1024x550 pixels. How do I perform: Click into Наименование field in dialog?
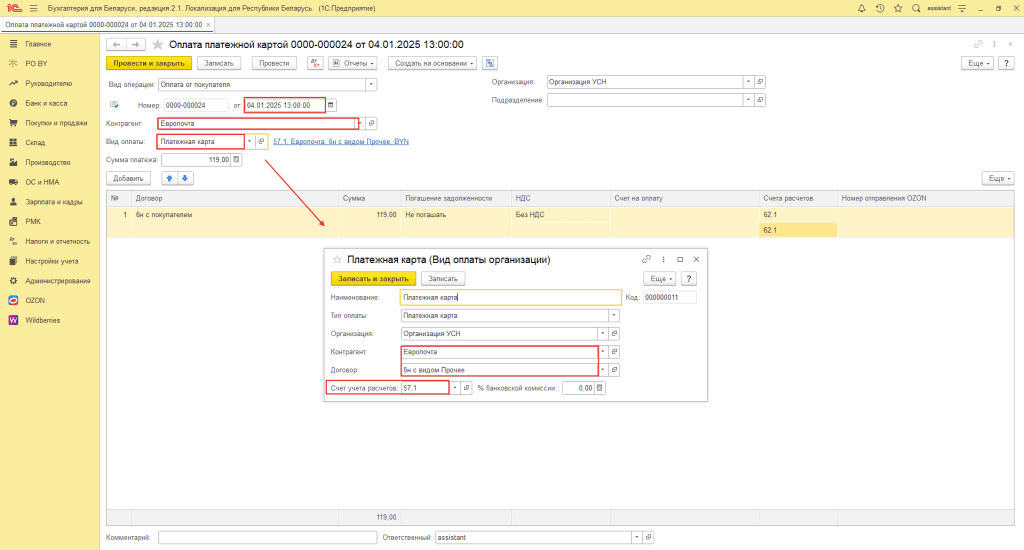click(x=510, y=297)
